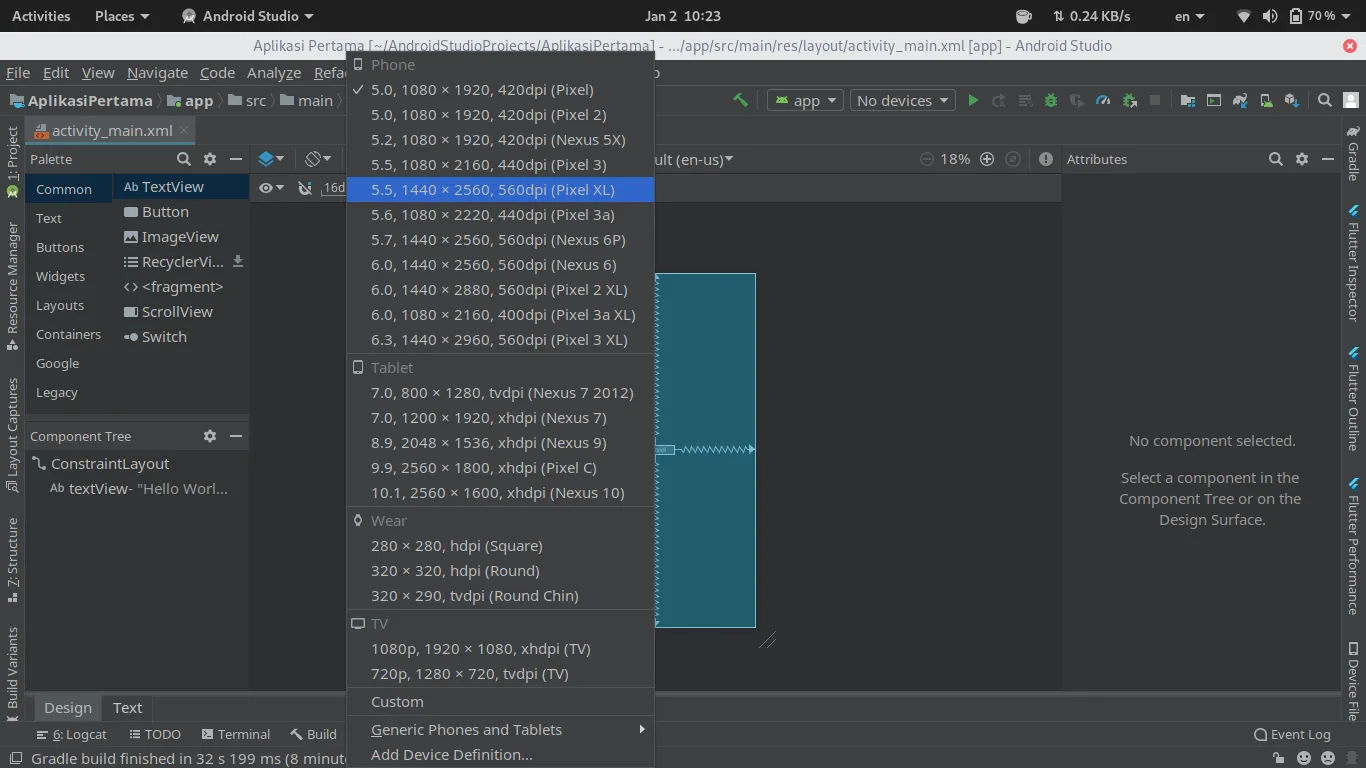Open the SDK Manager icon
This screenshot has height=768, width=1366.
[x=1292, y=100]
